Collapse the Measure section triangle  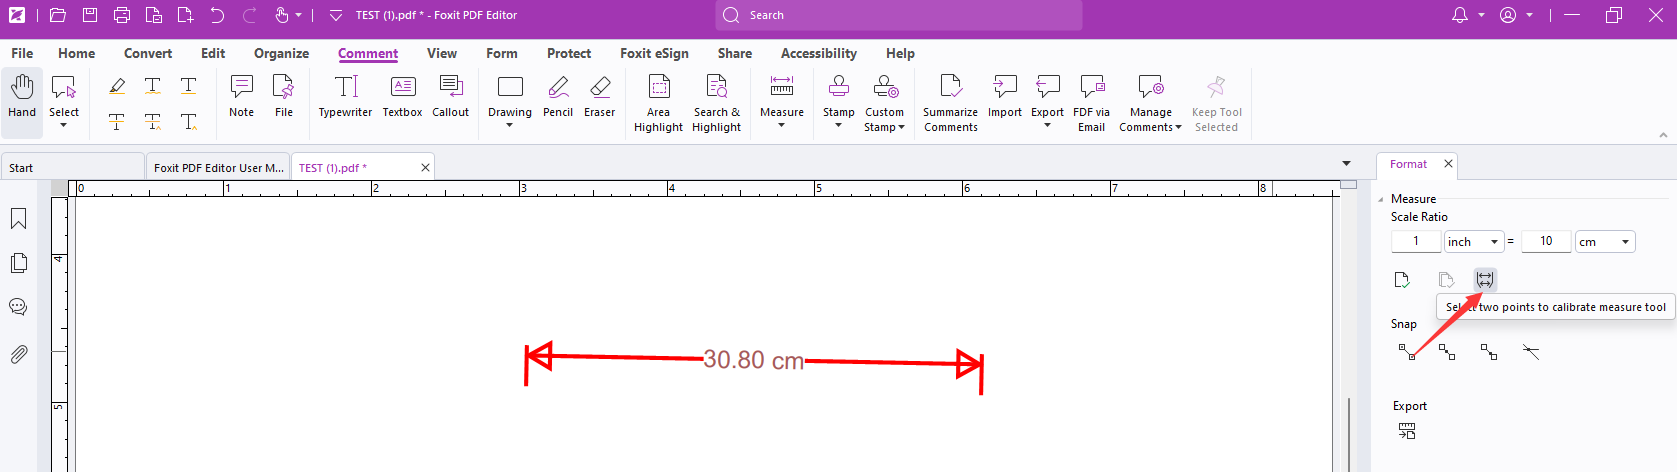click(1381, 199)
